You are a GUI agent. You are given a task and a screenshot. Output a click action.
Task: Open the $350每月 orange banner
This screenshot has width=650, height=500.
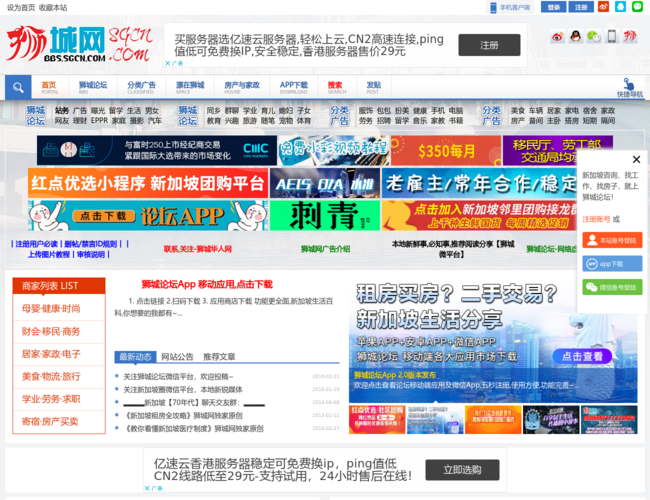pos(446,150)
